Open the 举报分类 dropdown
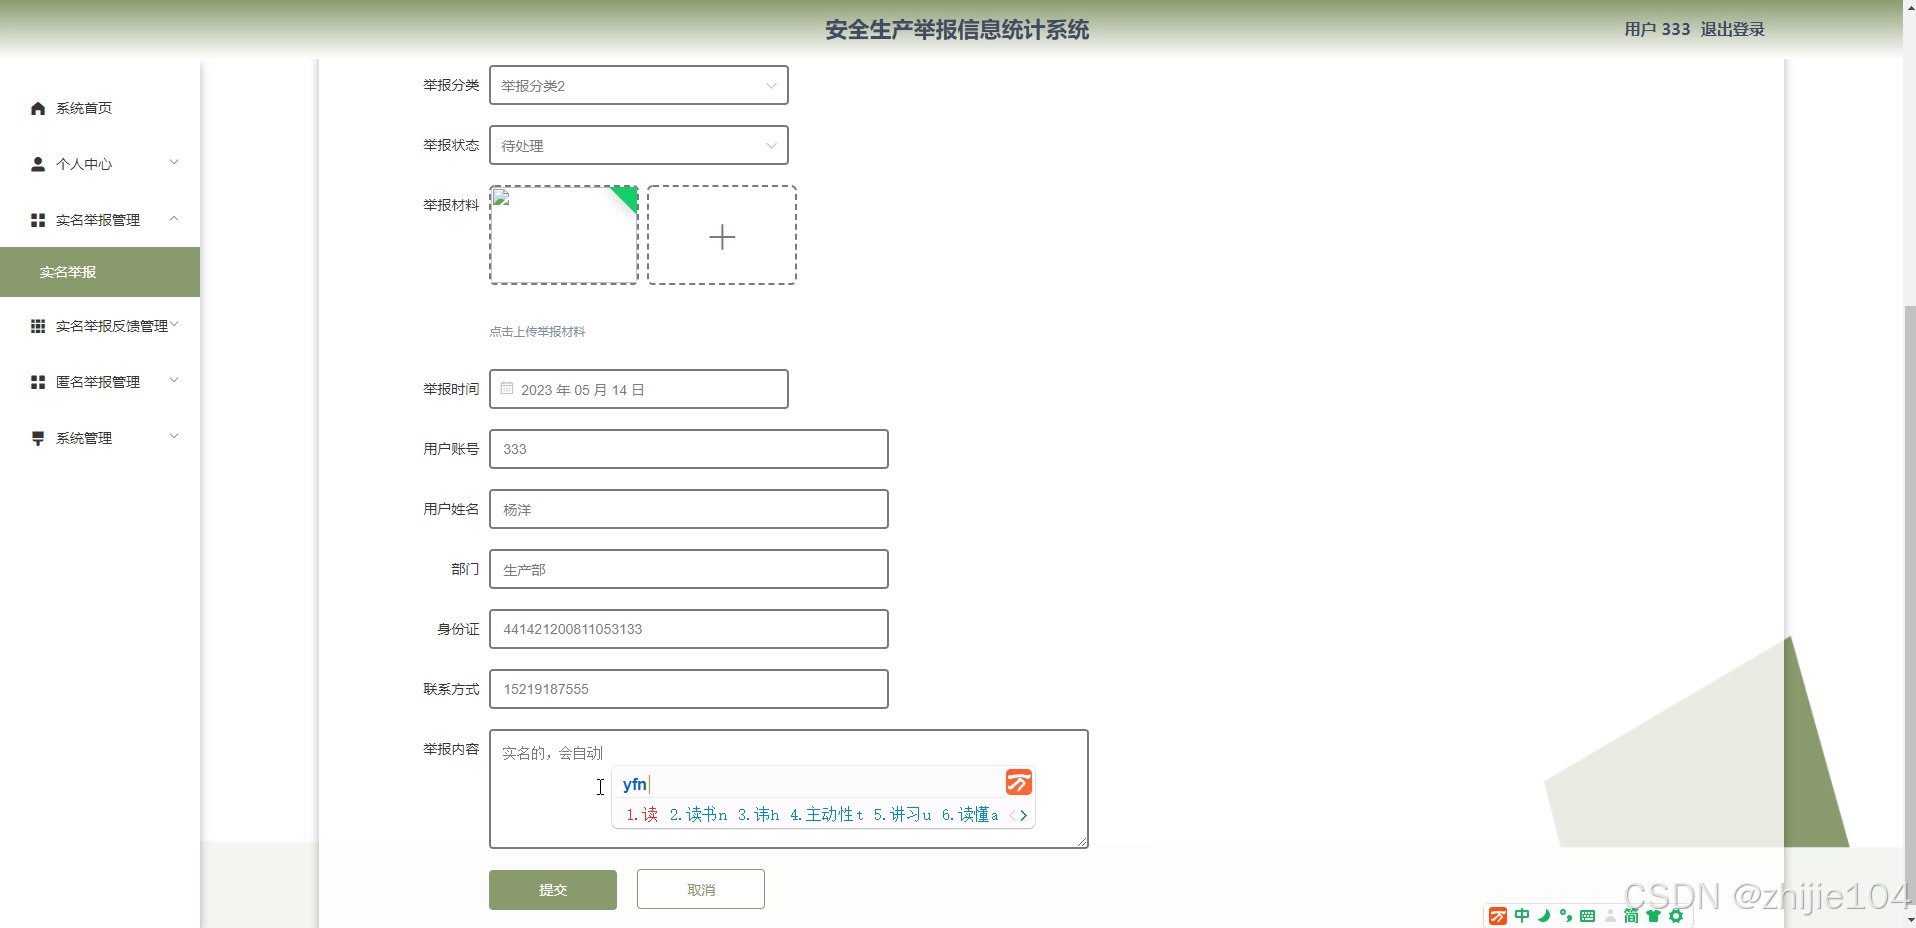 tap(638, 86)
